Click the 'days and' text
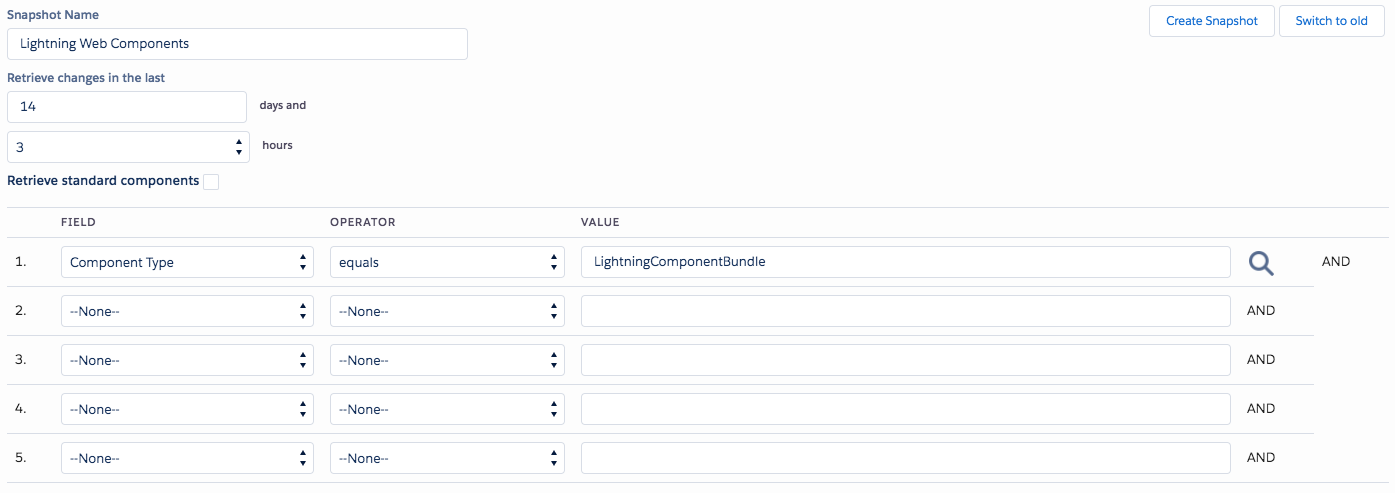Screen dimensions: 1395x493 pos(283,105)
